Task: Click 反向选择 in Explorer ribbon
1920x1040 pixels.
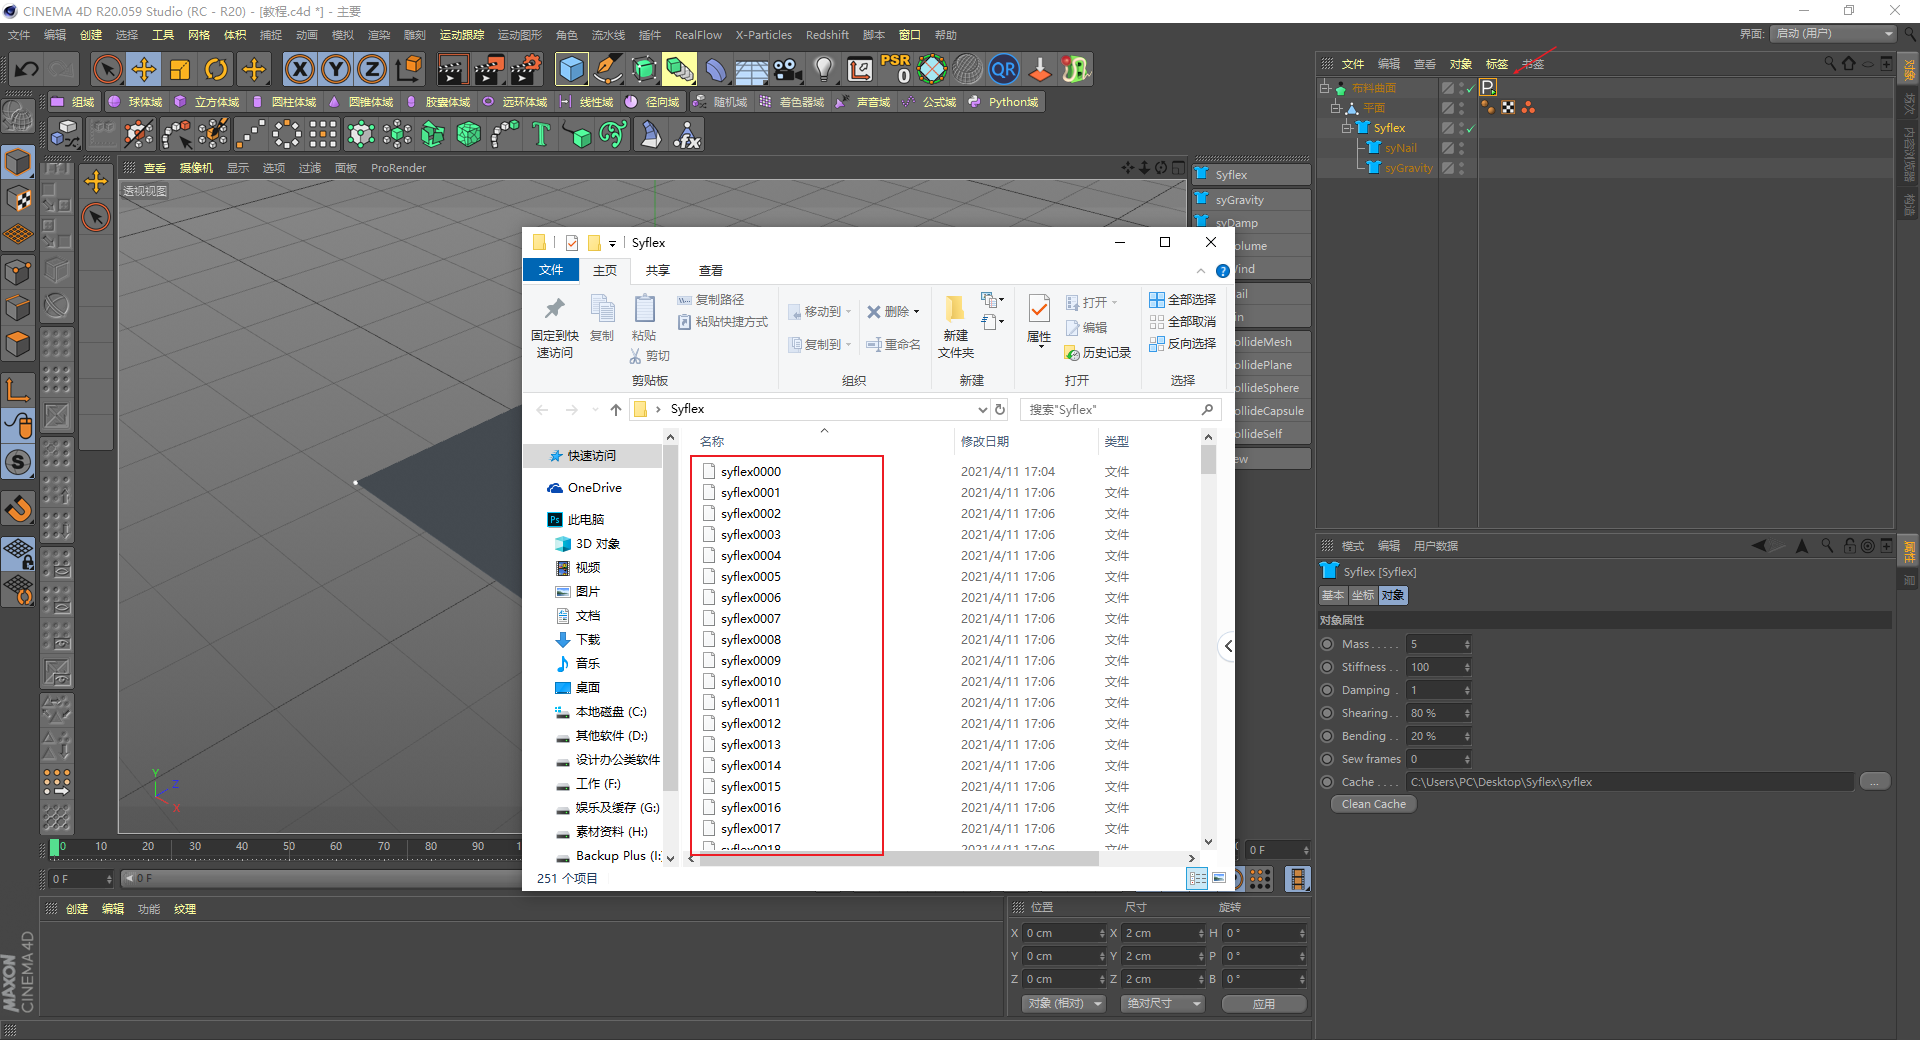Action: click(1183, 344)
